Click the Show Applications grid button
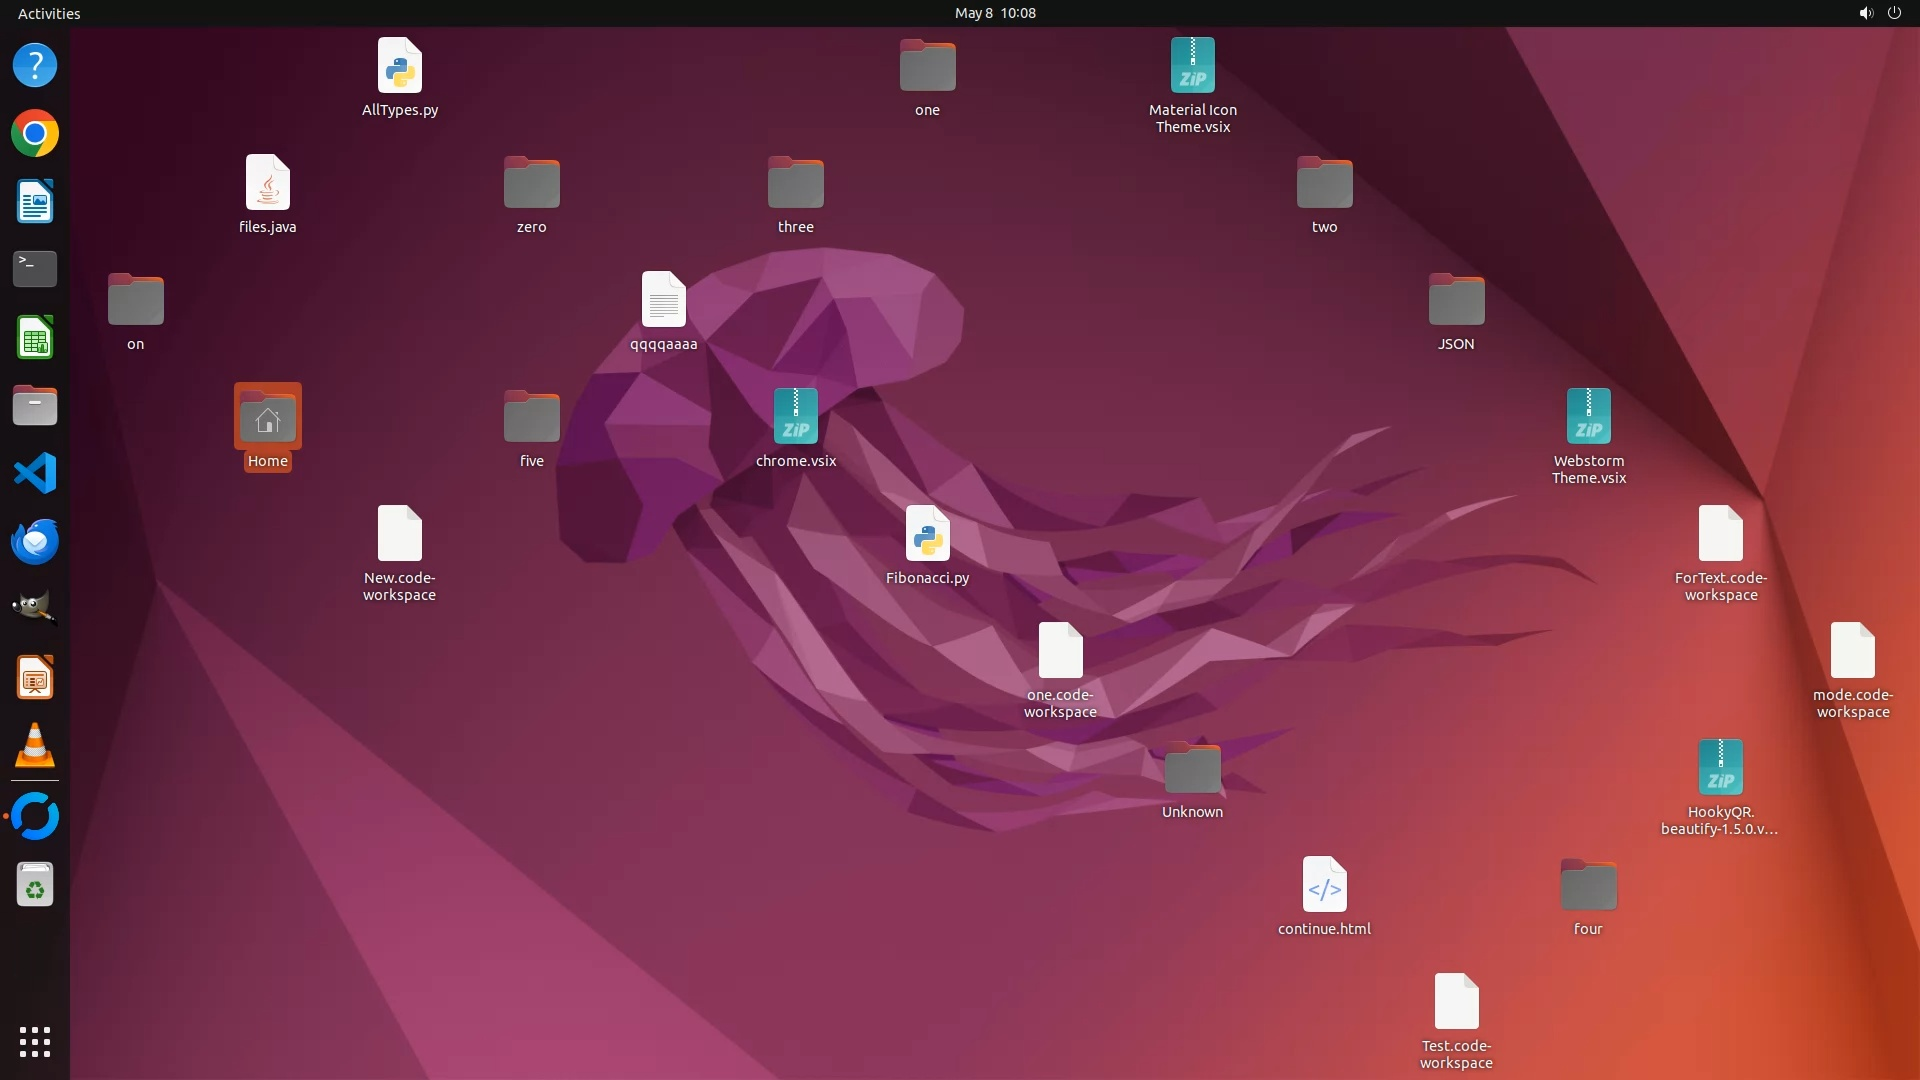Viewport: 1920px width, 1080px height. (x=35, y=1041)
